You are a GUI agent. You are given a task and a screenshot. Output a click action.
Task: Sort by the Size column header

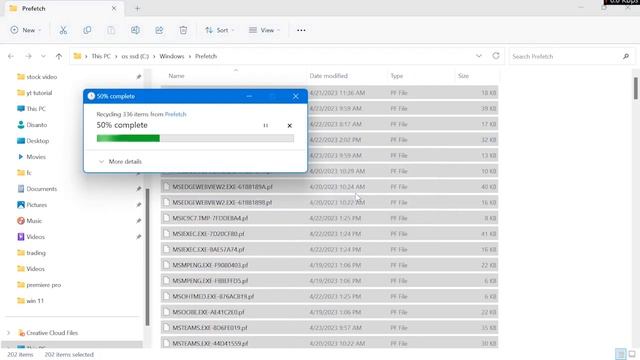[x=463, y=76]
